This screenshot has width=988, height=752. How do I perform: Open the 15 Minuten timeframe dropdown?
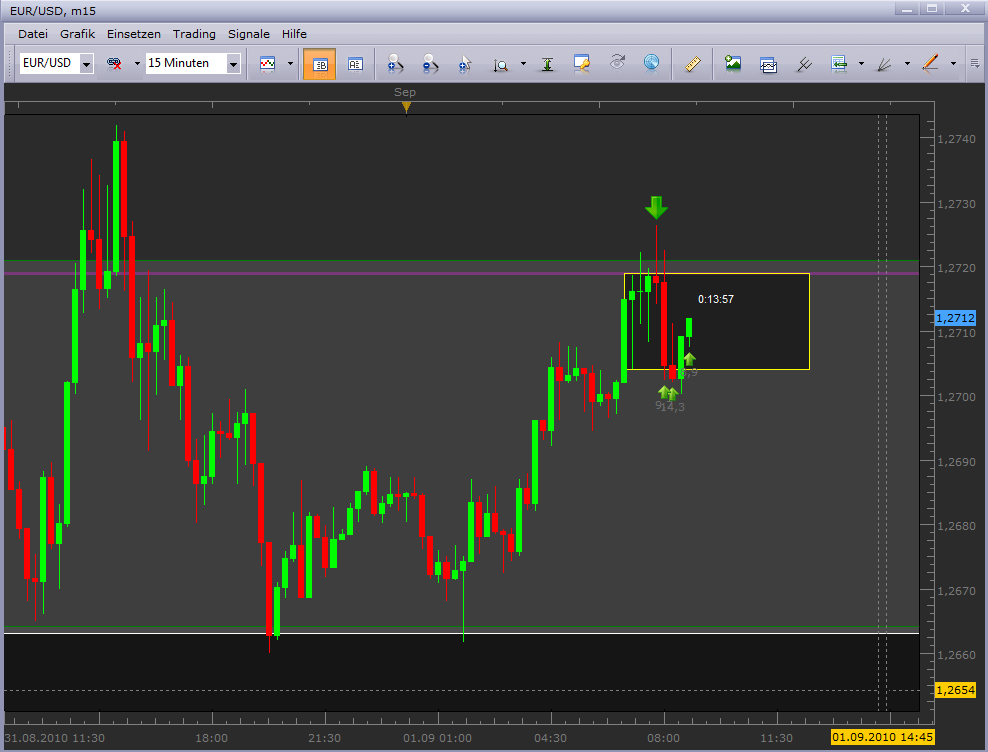[233, 64]
